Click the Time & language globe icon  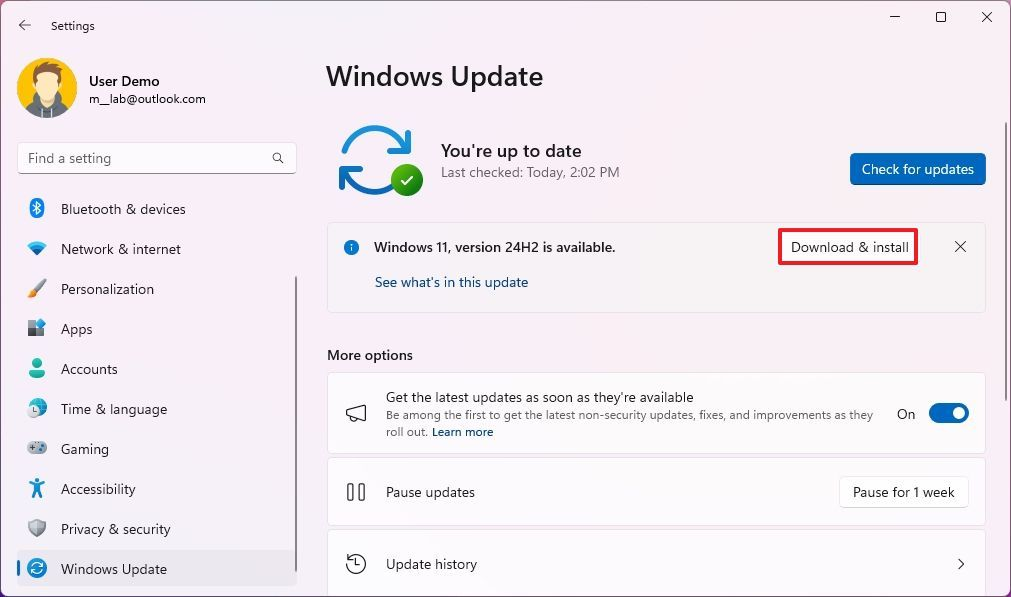click(x=37, y=408)
